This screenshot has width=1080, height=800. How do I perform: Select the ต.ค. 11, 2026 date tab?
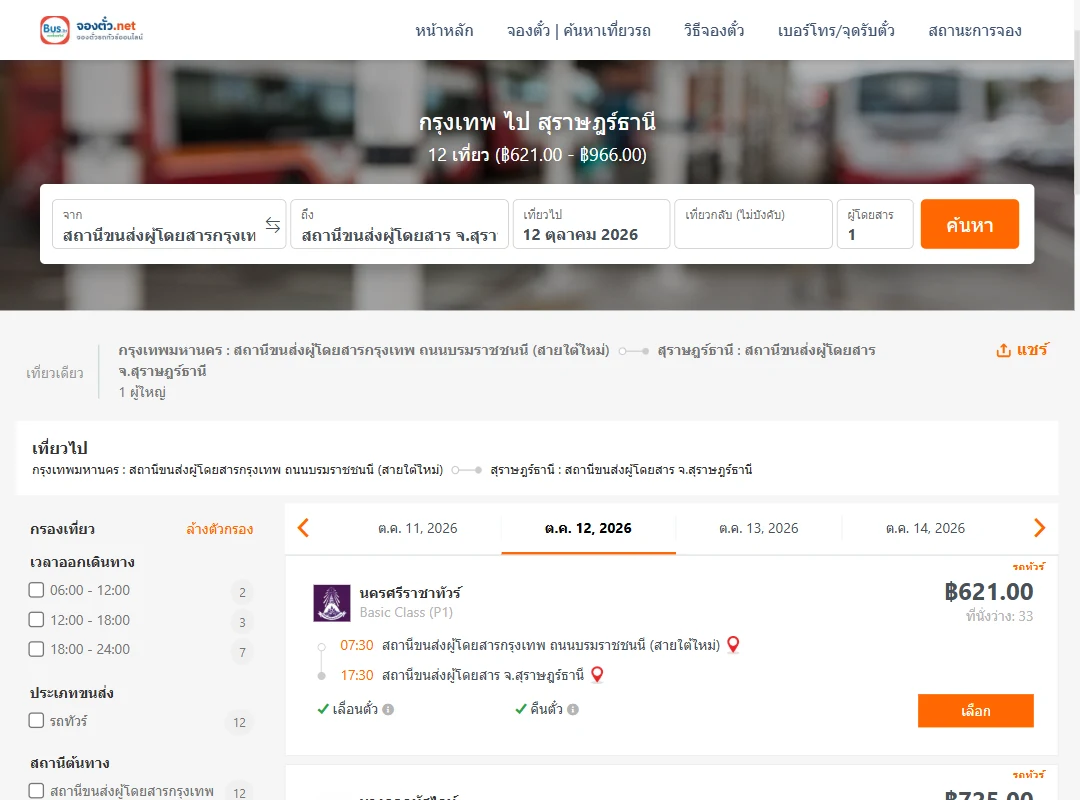point(417,529)
